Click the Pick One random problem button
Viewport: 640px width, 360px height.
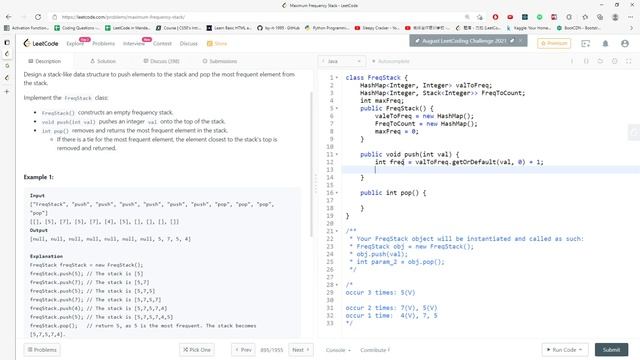click(197, 350)
